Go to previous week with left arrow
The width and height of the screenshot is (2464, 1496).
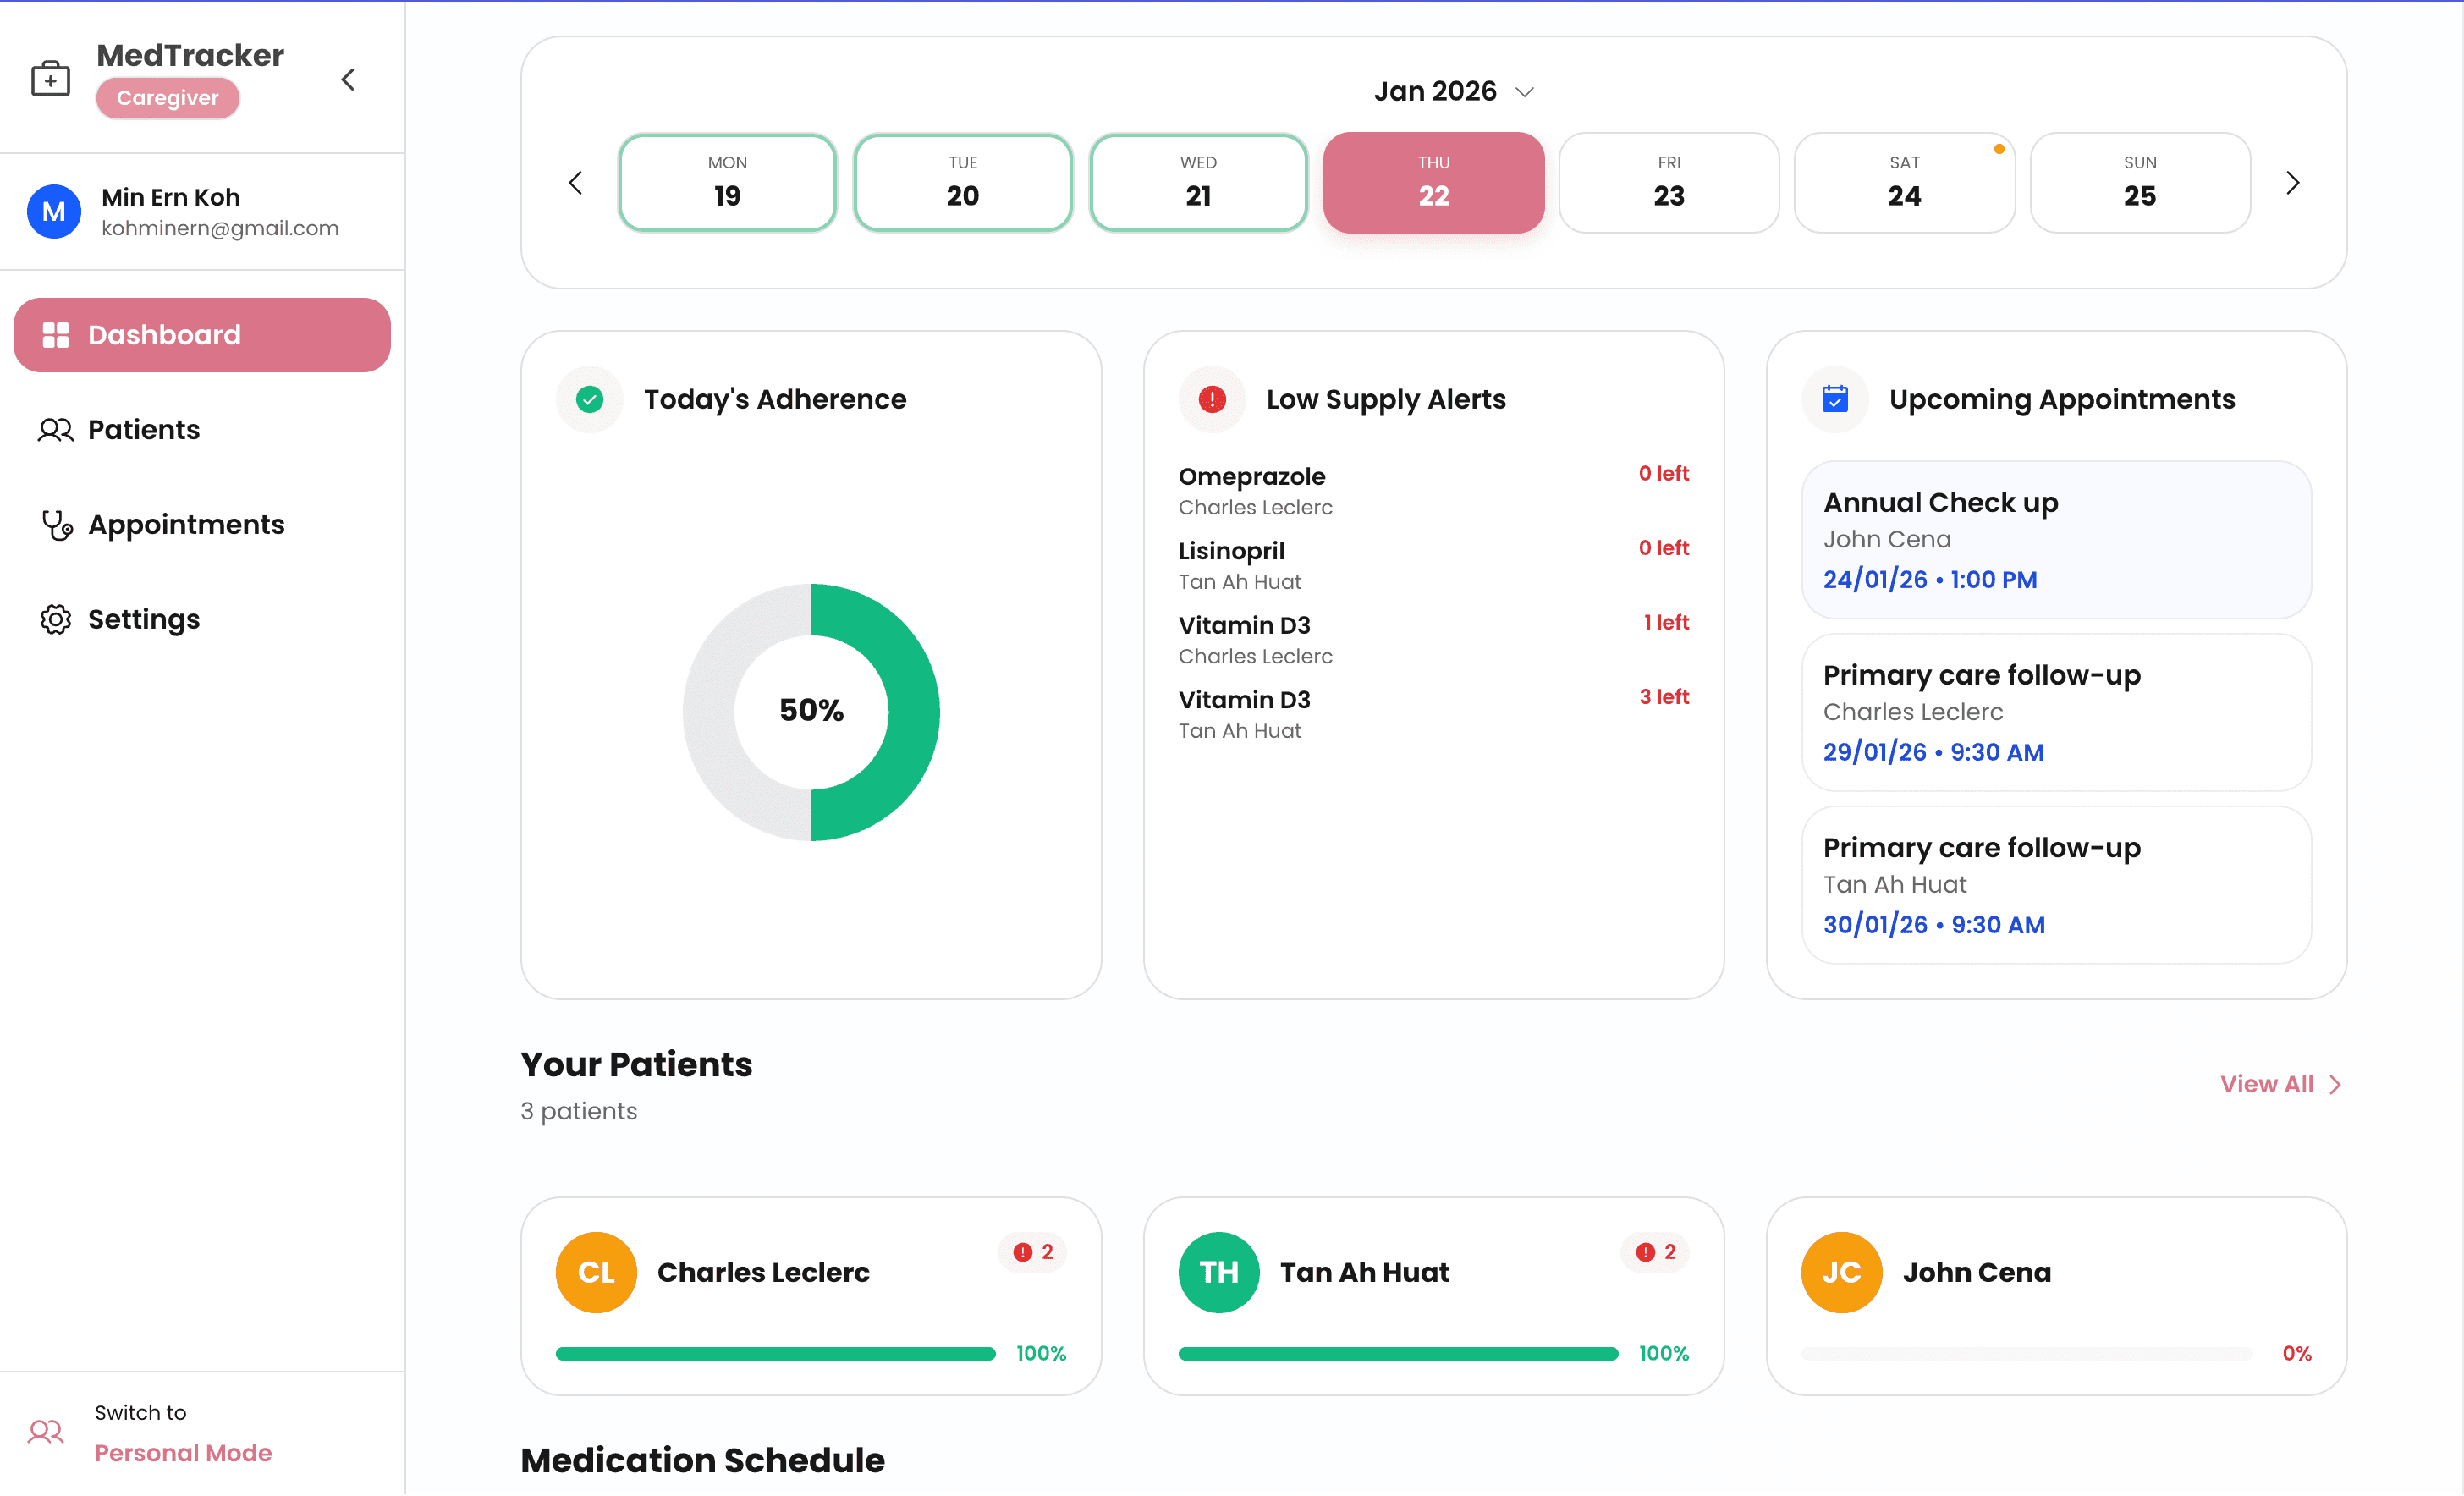coord(575,182)
